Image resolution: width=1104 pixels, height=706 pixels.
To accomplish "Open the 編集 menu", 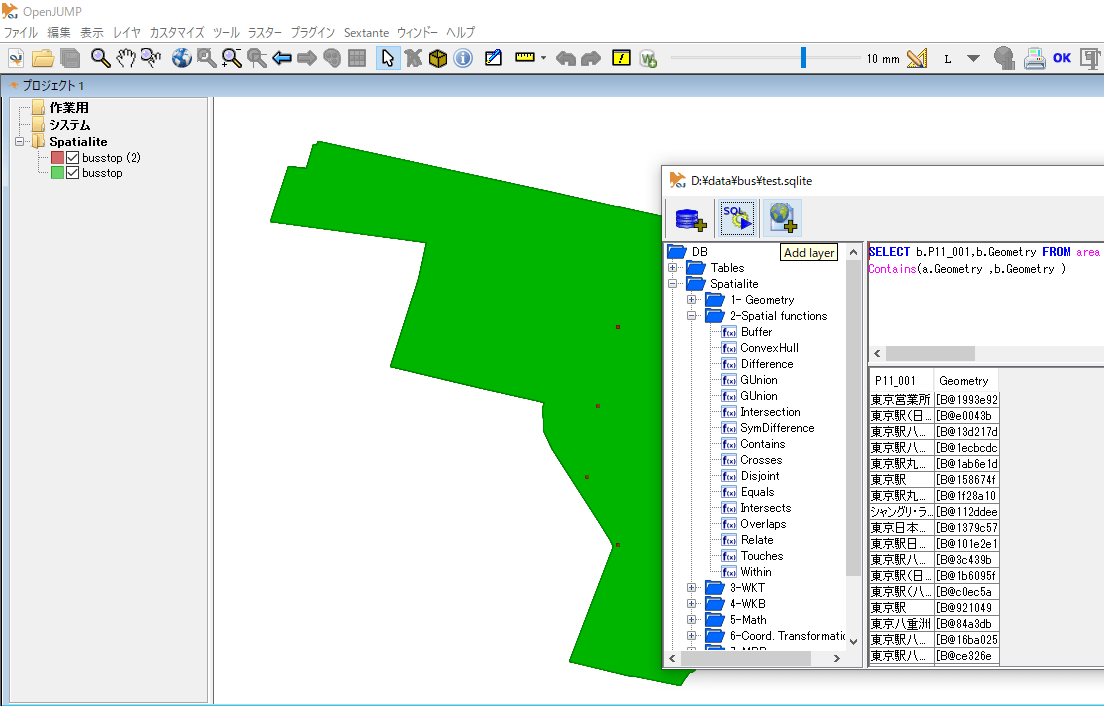I will pos(59,32).
